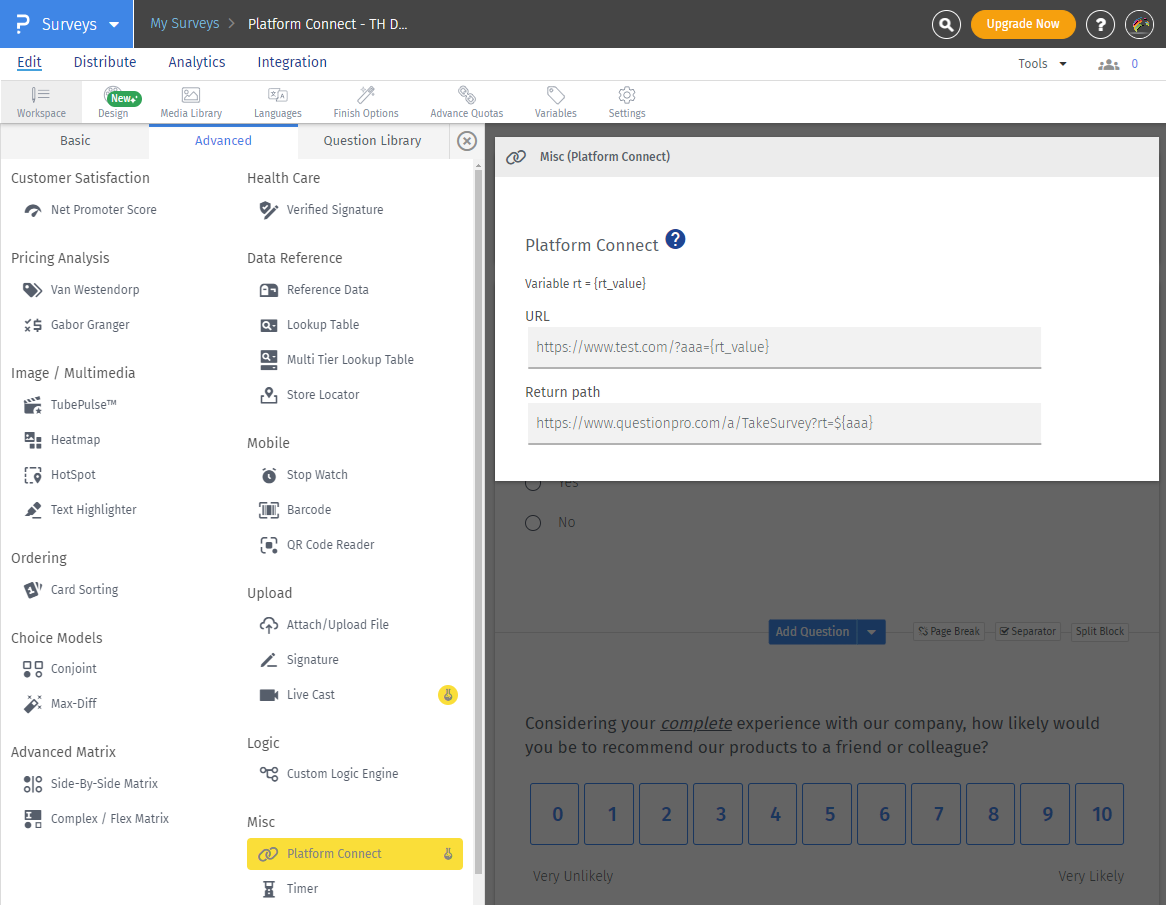This screenshot has width=1166, height=905.
Task: Open the Variables icon
Action: [555, 102]
